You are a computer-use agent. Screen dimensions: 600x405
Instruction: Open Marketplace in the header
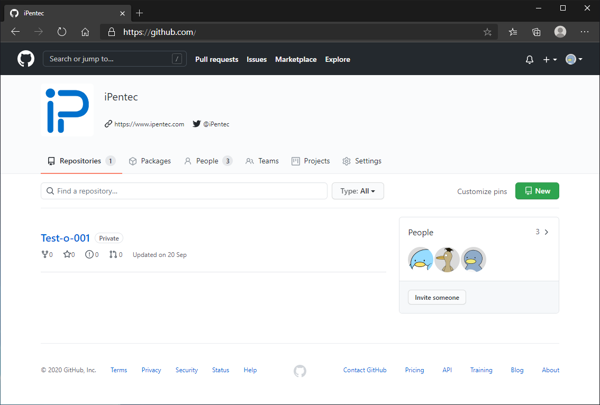pyautogui.click(x=296, y=59)
